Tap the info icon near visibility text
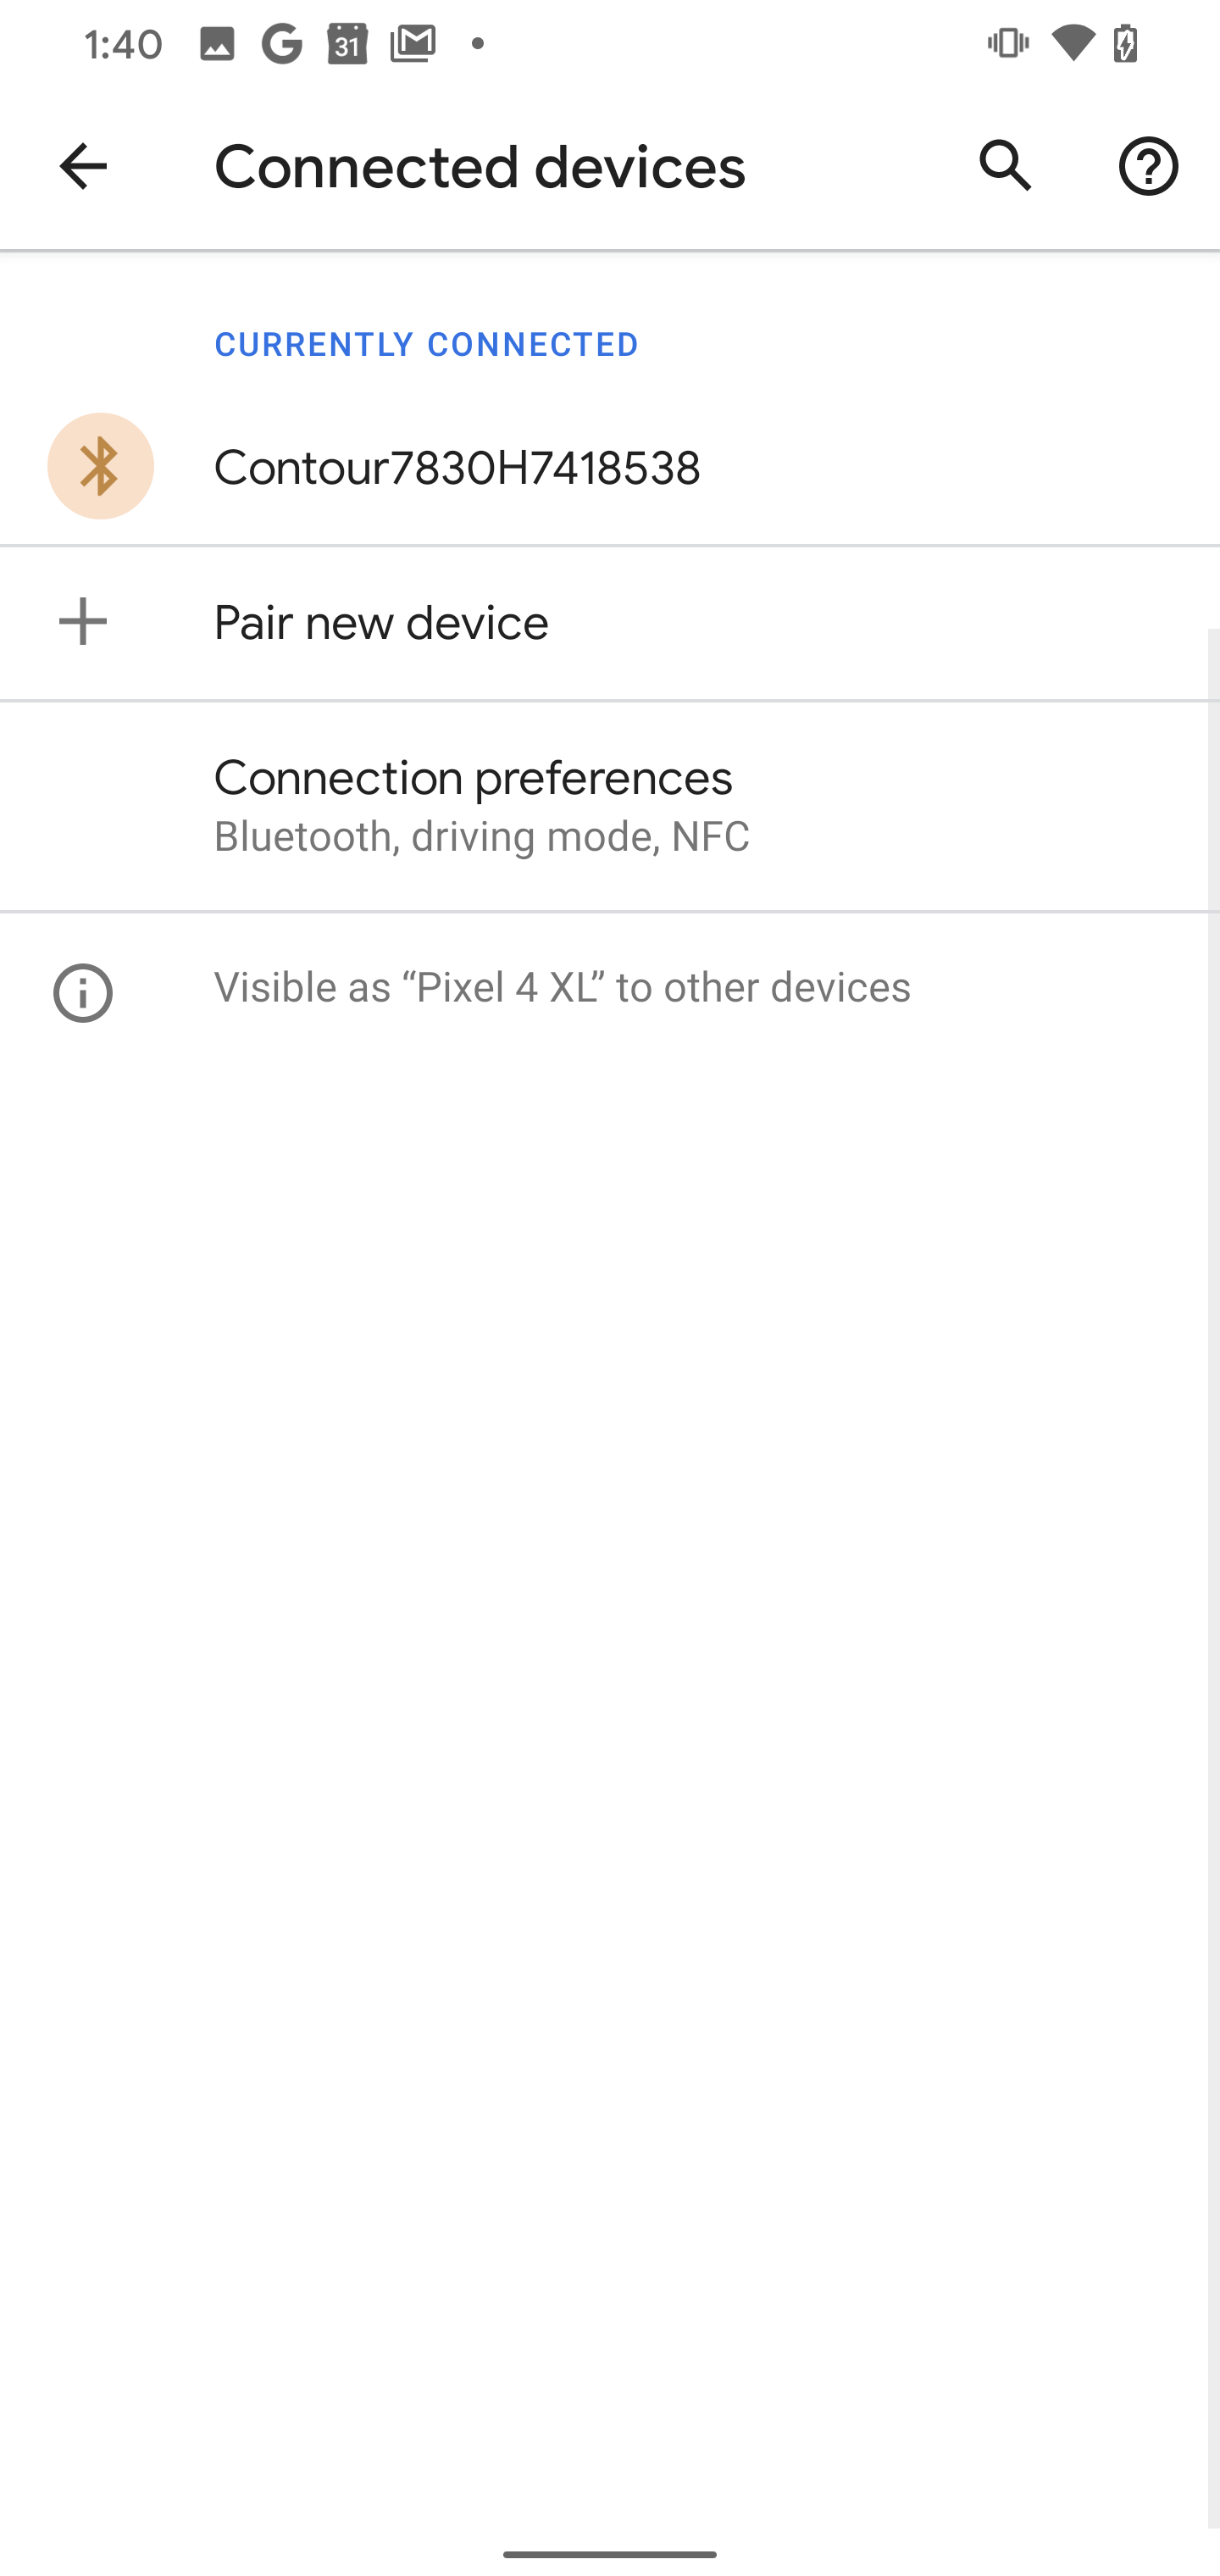Viewport: 1220px width, 2576px height. (83, 992)
